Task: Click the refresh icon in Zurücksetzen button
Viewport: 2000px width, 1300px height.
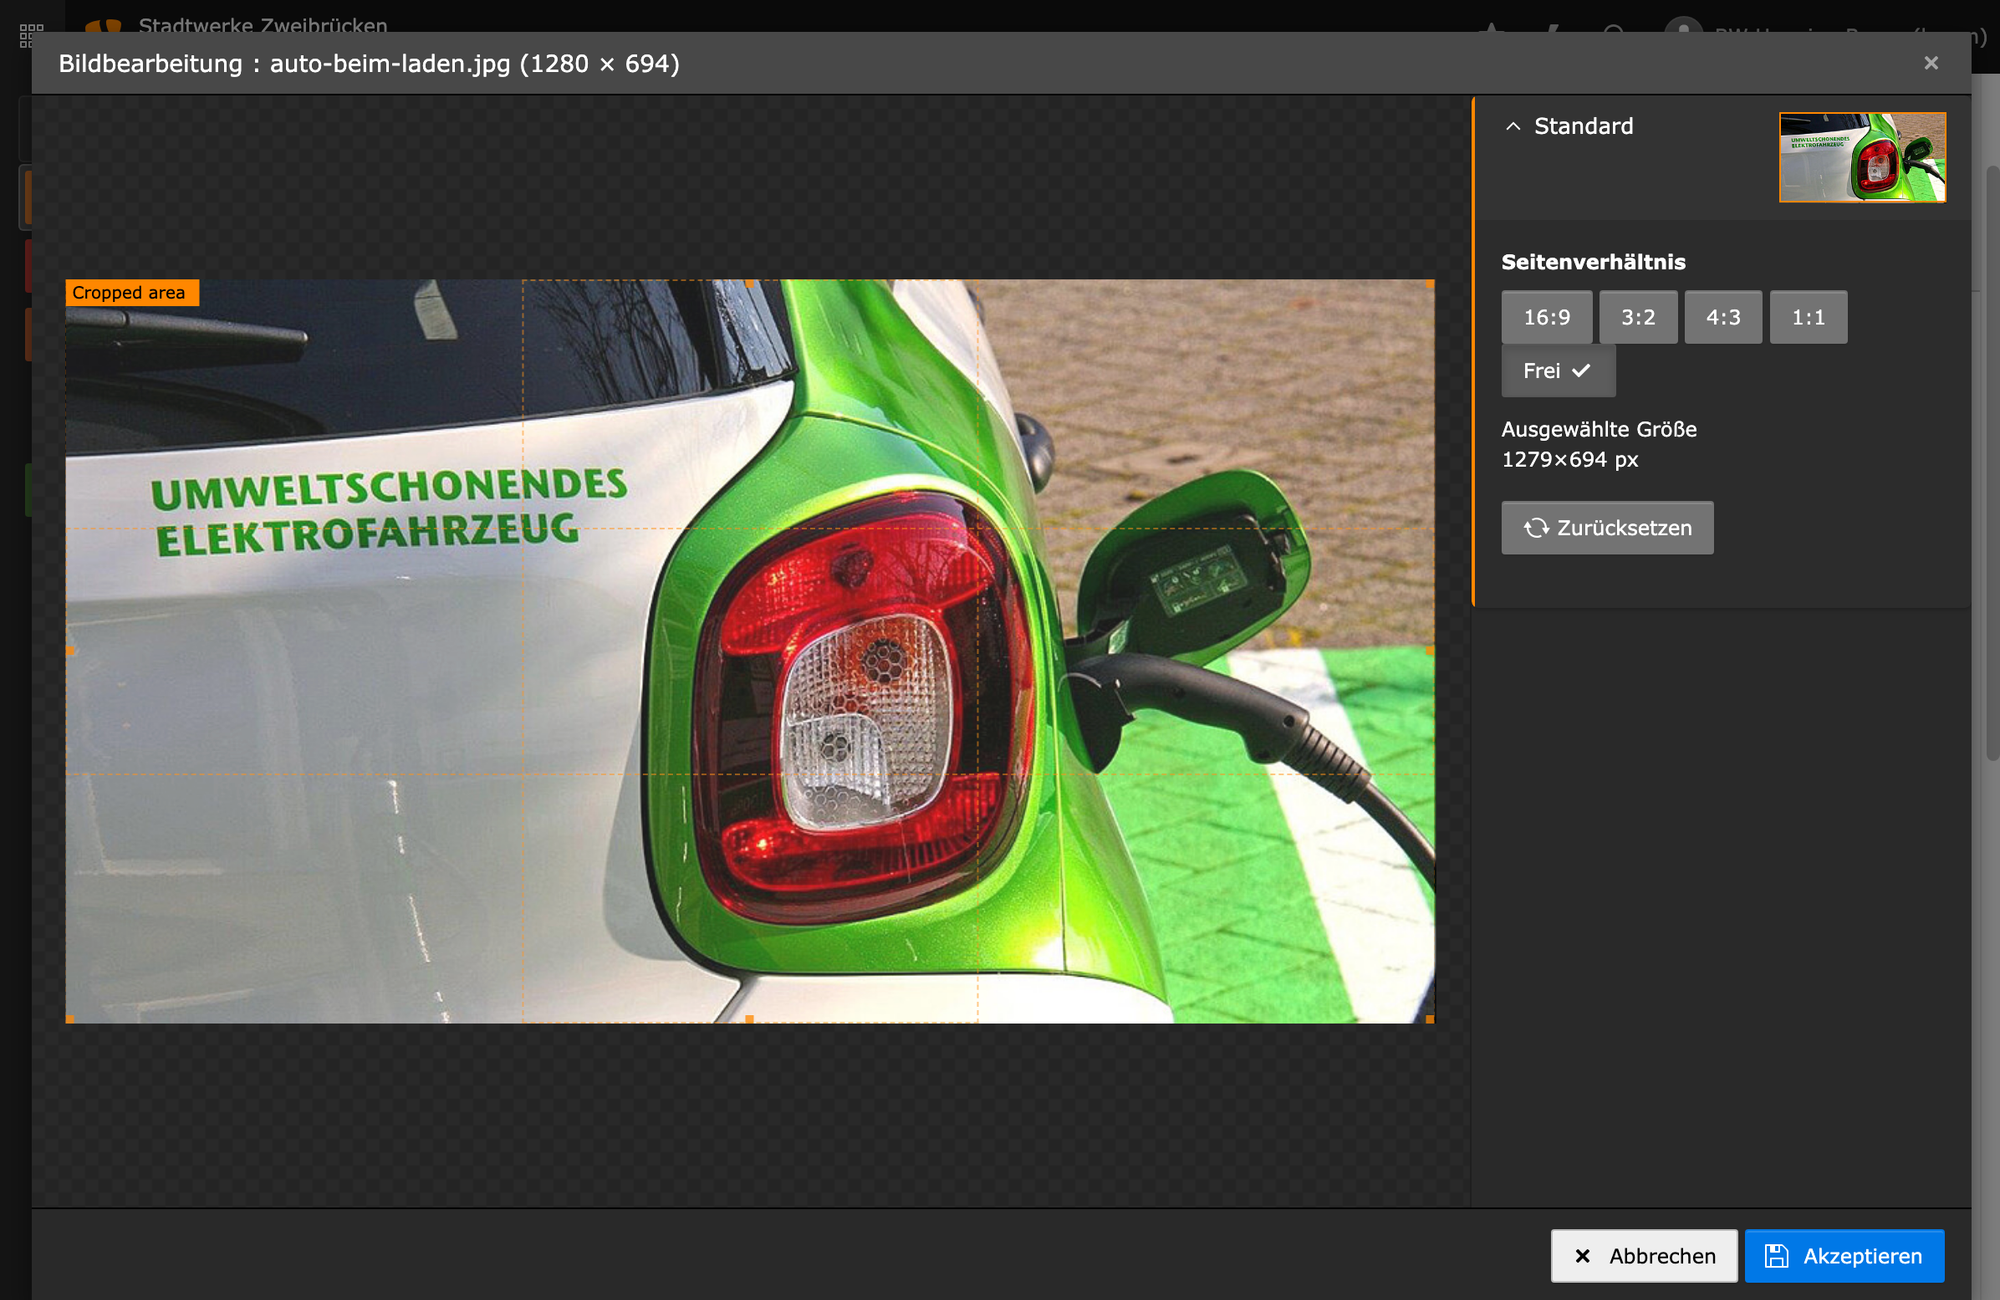Action: coord(1536,528)
